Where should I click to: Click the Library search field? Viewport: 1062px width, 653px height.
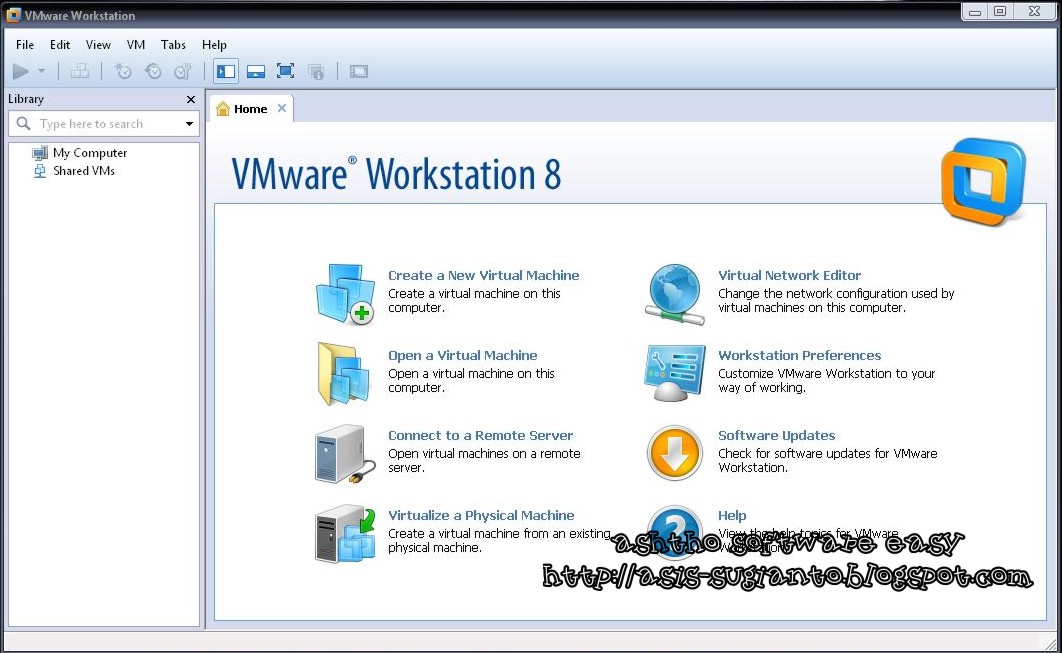[x=104, y=124]
